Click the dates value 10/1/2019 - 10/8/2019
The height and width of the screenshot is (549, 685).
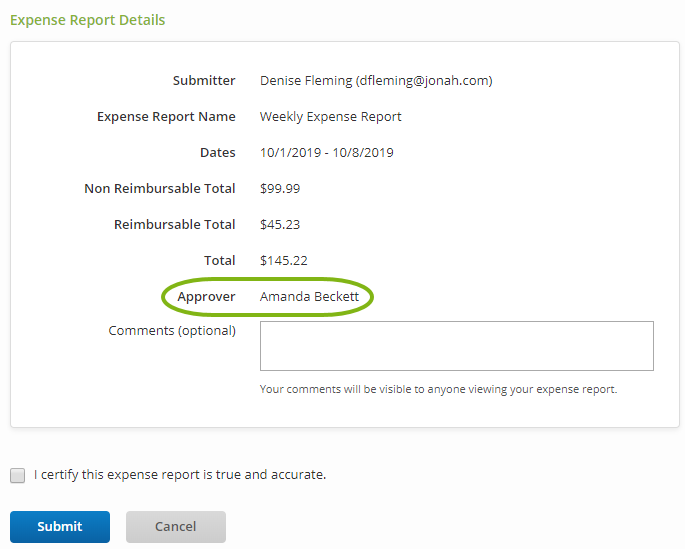tap(326, 152)
